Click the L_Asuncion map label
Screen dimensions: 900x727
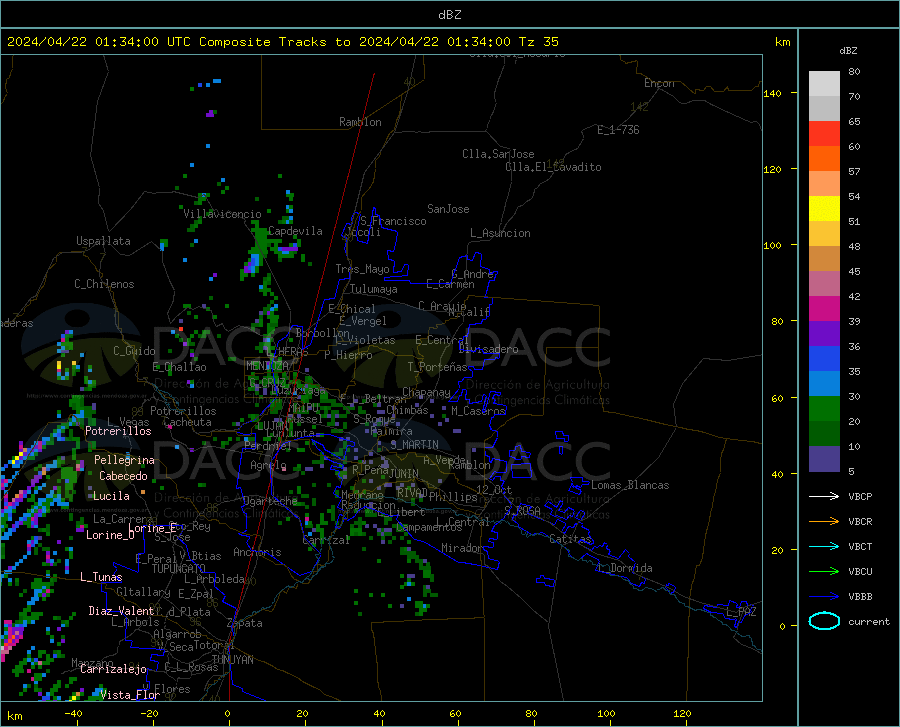[500, 233]
